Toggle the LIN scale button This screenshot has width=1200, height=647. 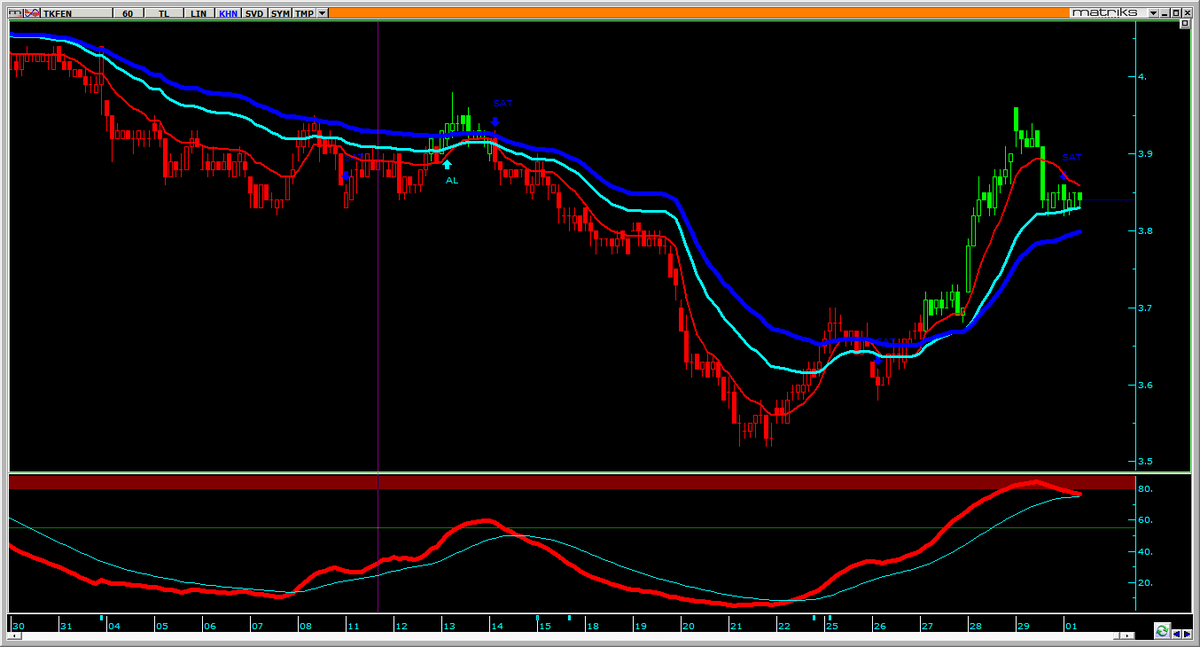coord(198,13)
